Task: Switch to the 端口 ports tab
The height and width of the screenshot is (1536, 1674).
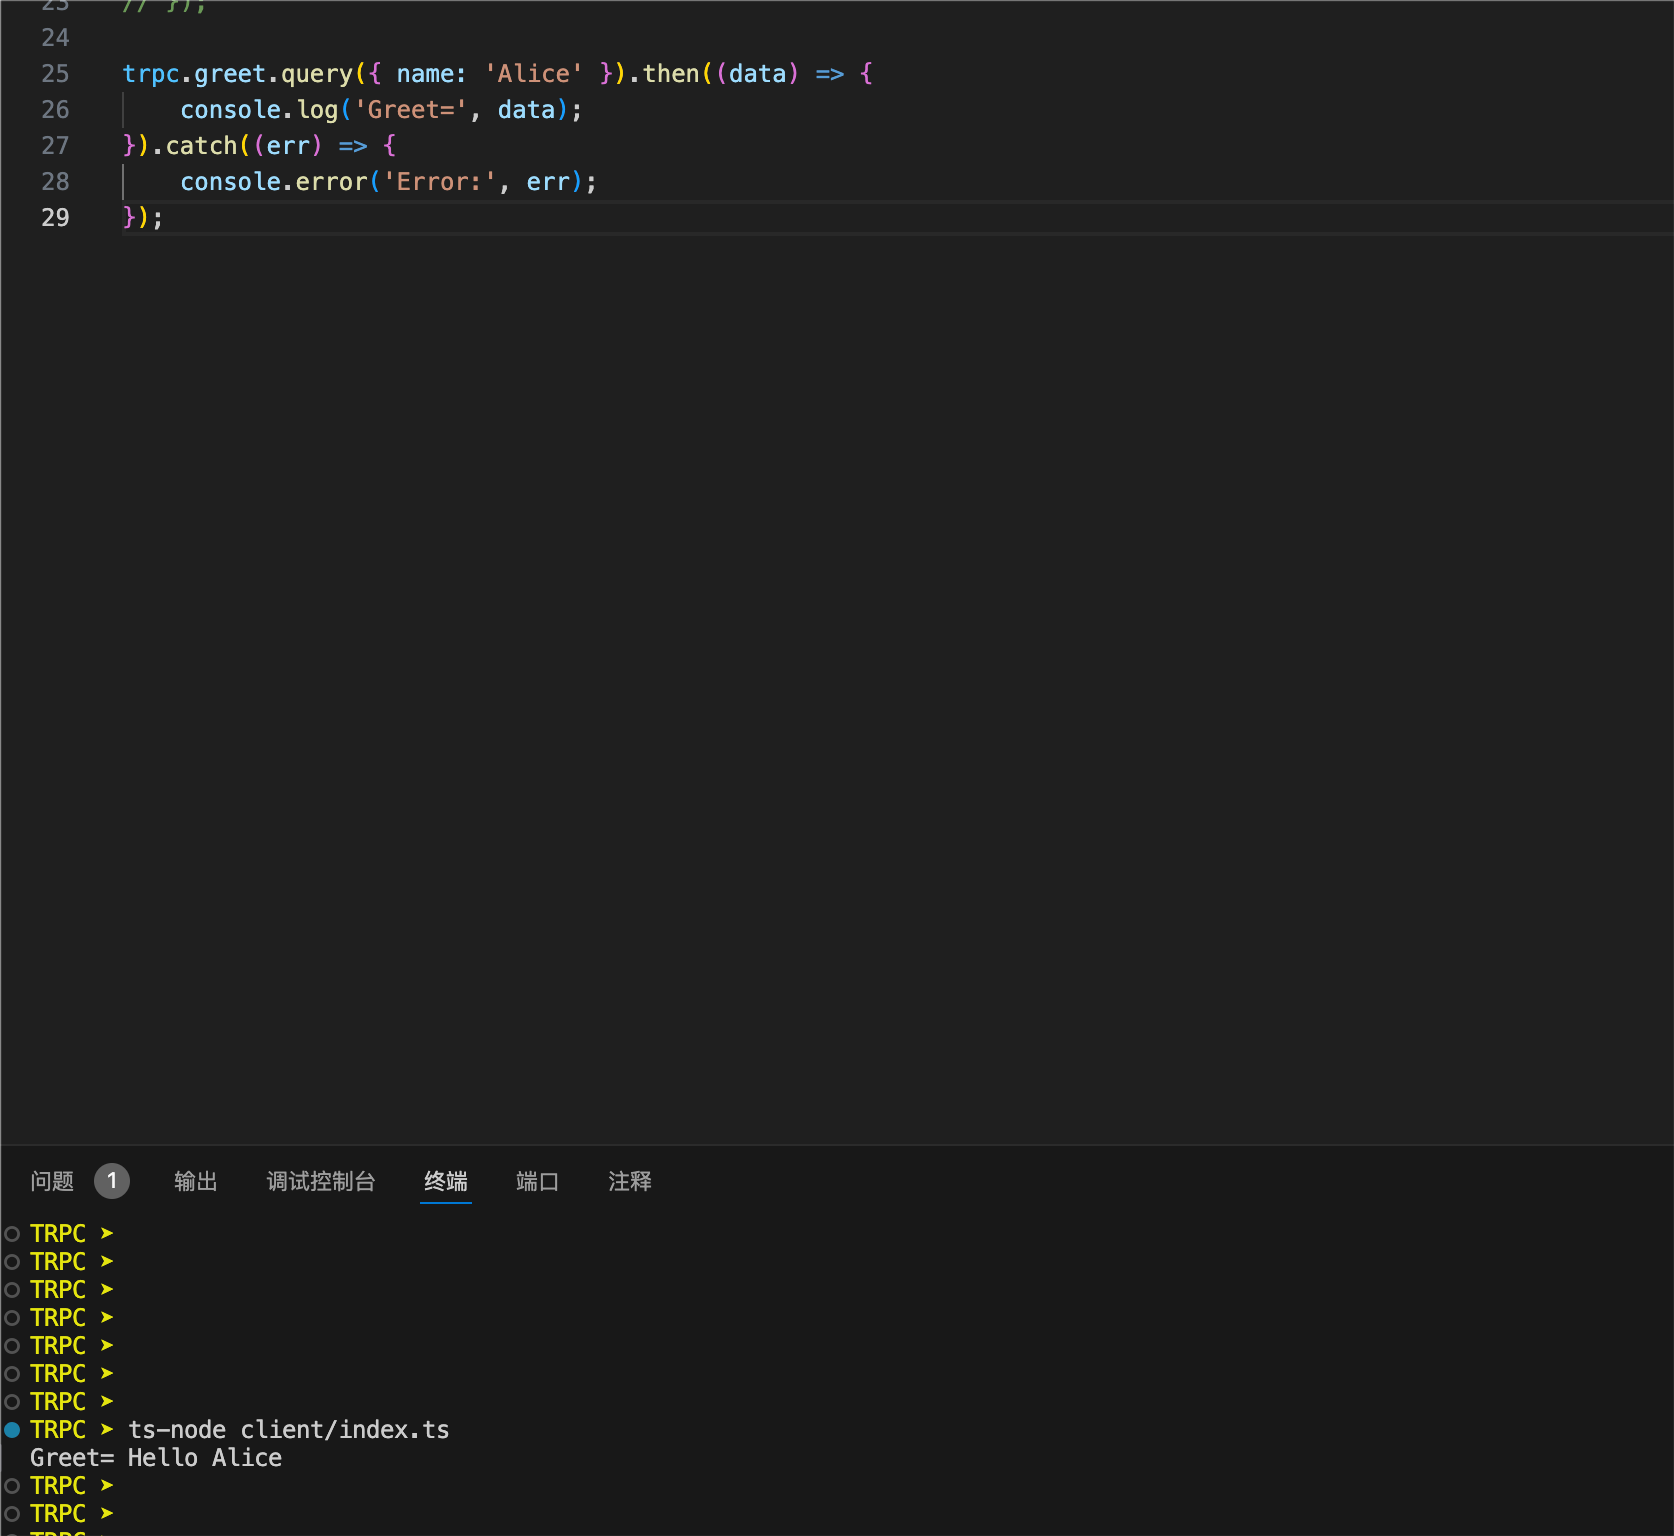Action: click(538, 1181)
